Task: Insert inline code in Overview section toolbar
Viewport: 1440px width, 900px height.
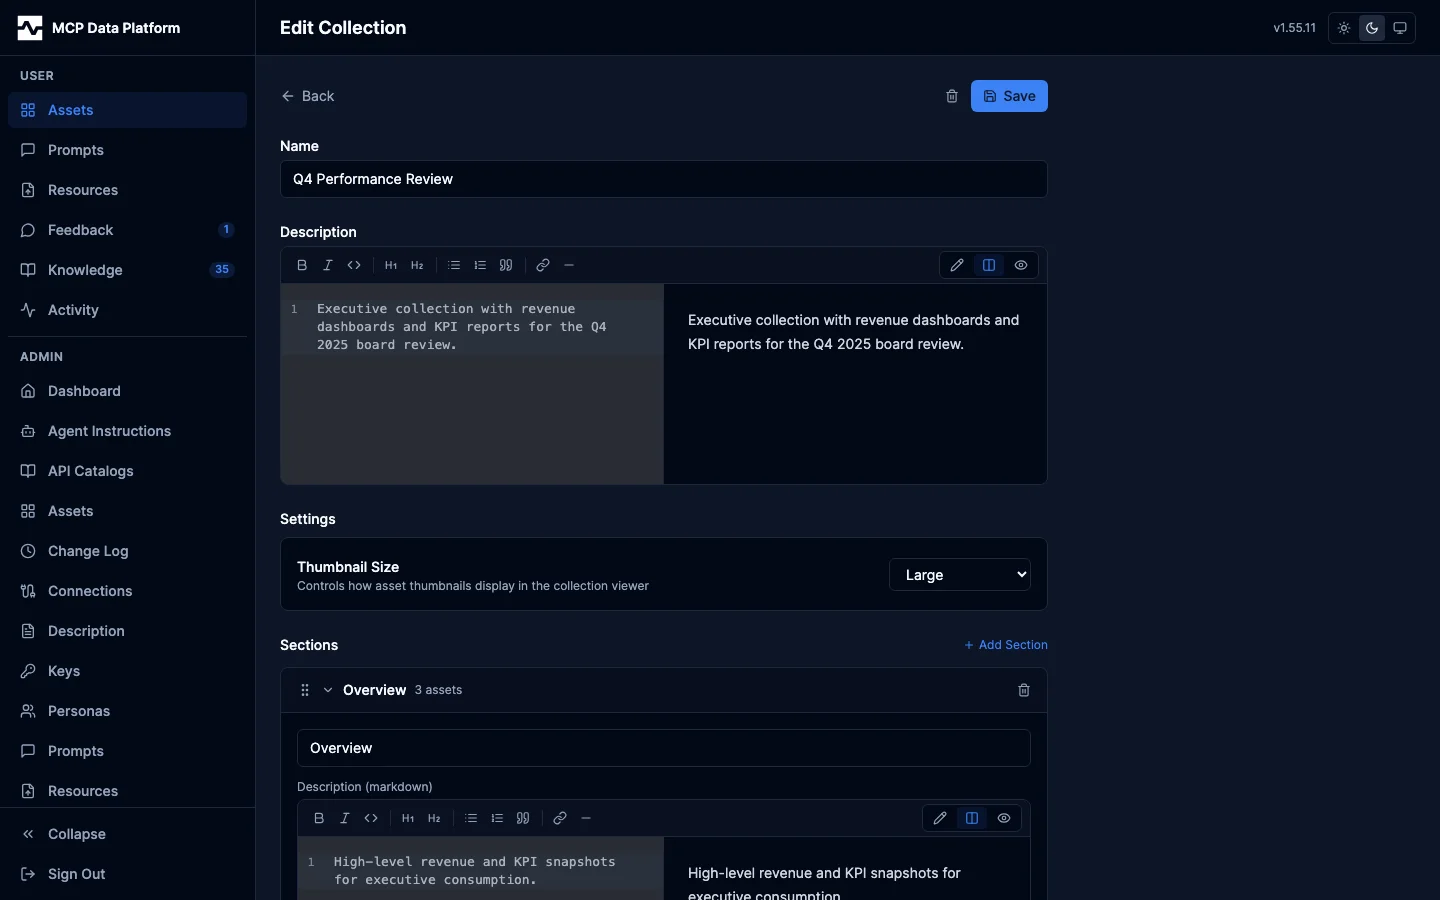Action: tap(371, 818)
